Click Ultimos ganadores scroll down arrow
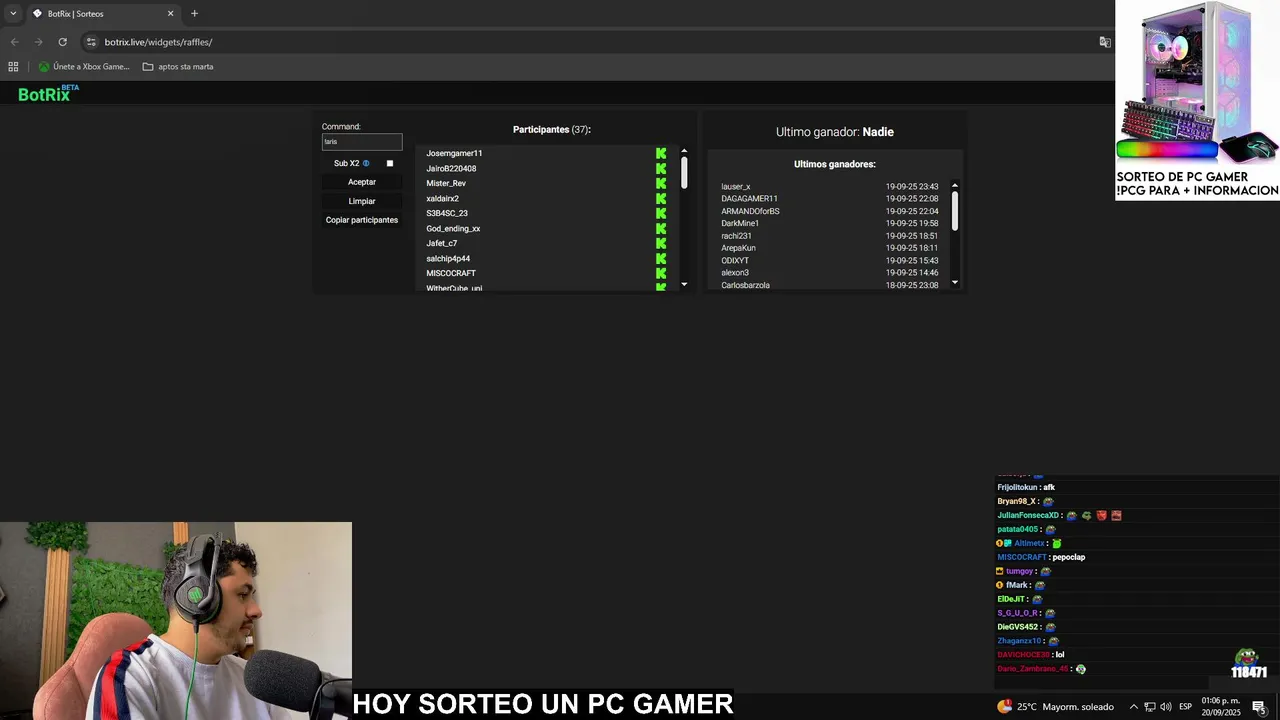1280x720 pixels. (x=955, y=282)
